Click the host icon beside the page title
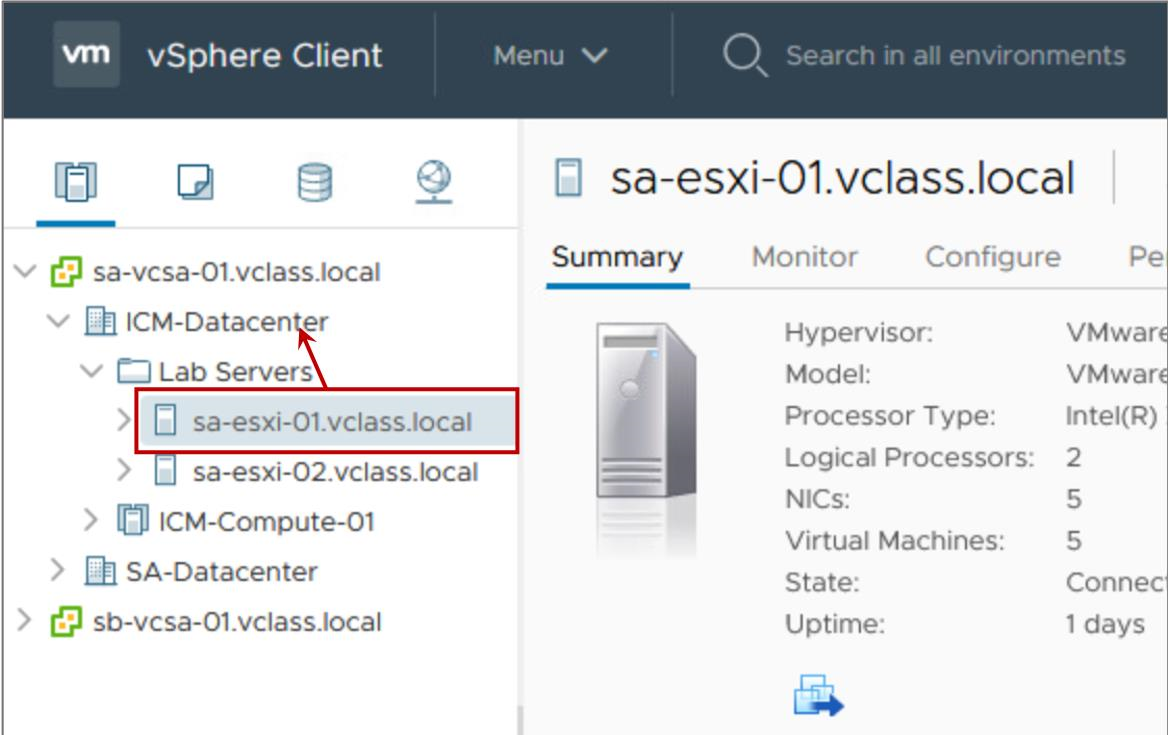This screenshot has width=1168, height=735. 568,178
